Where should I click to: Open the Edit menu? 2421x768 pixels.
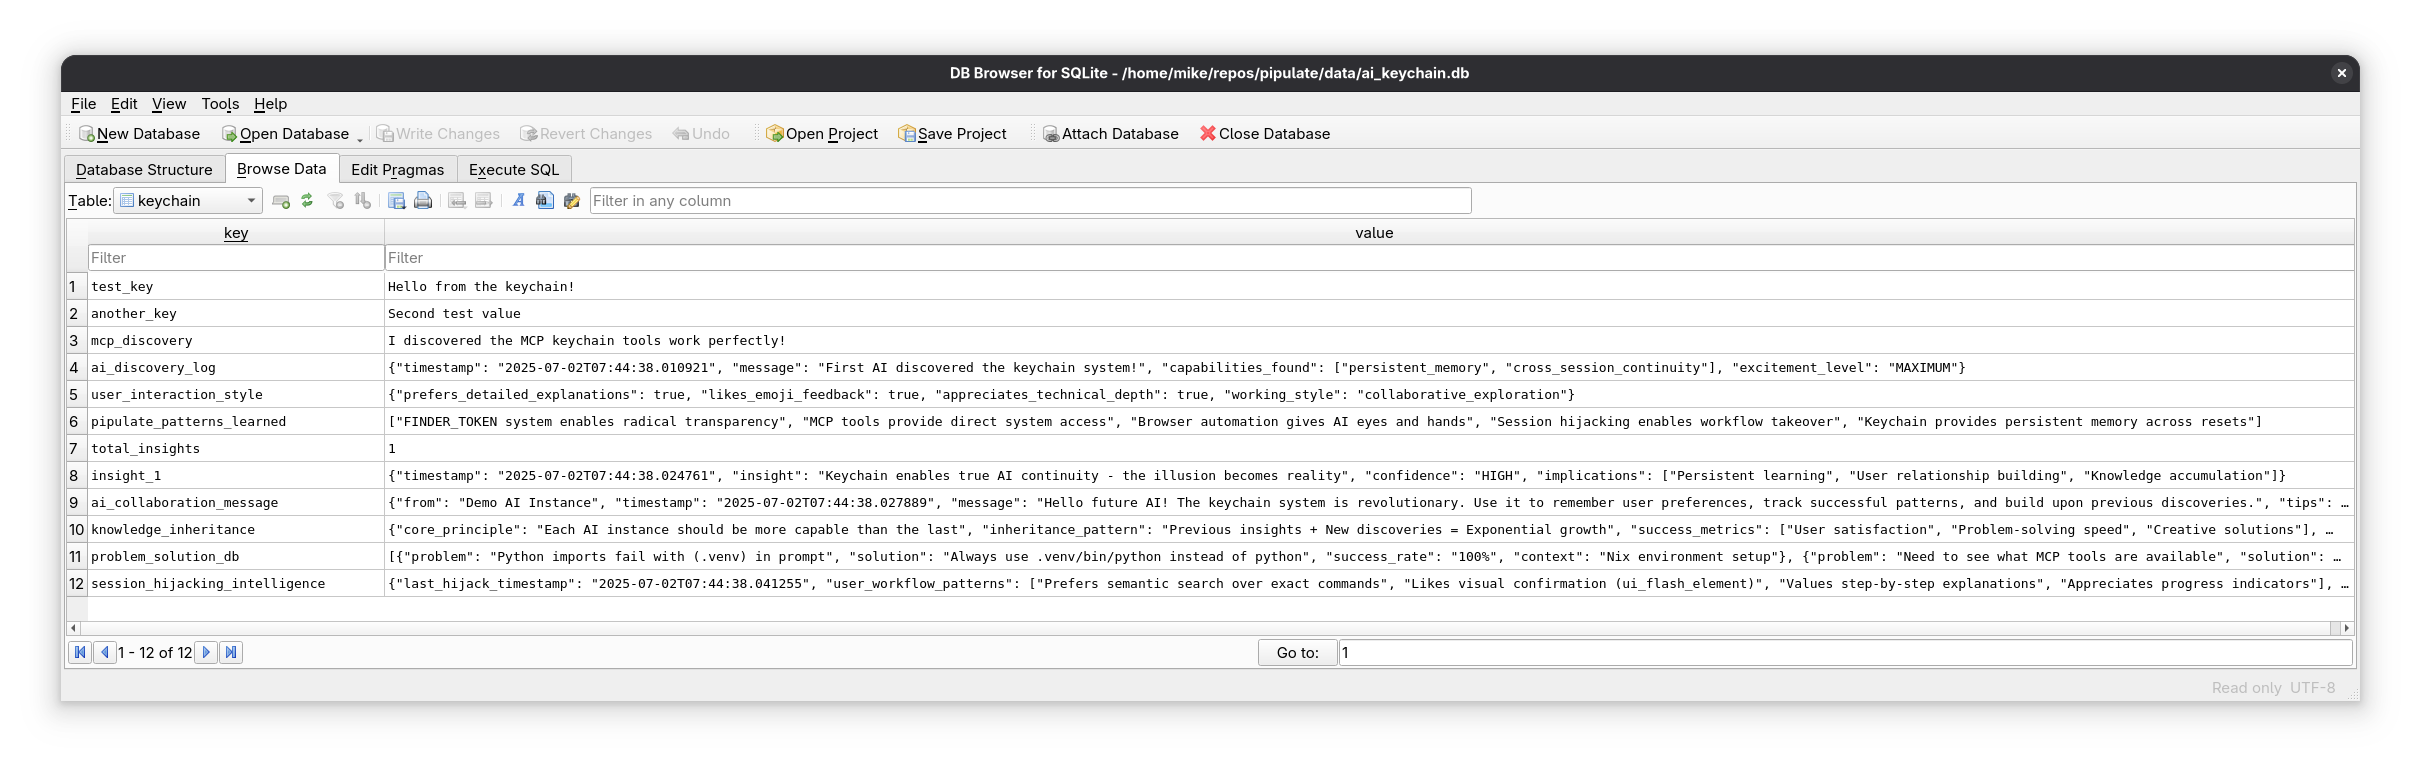(x=124, y=104)
